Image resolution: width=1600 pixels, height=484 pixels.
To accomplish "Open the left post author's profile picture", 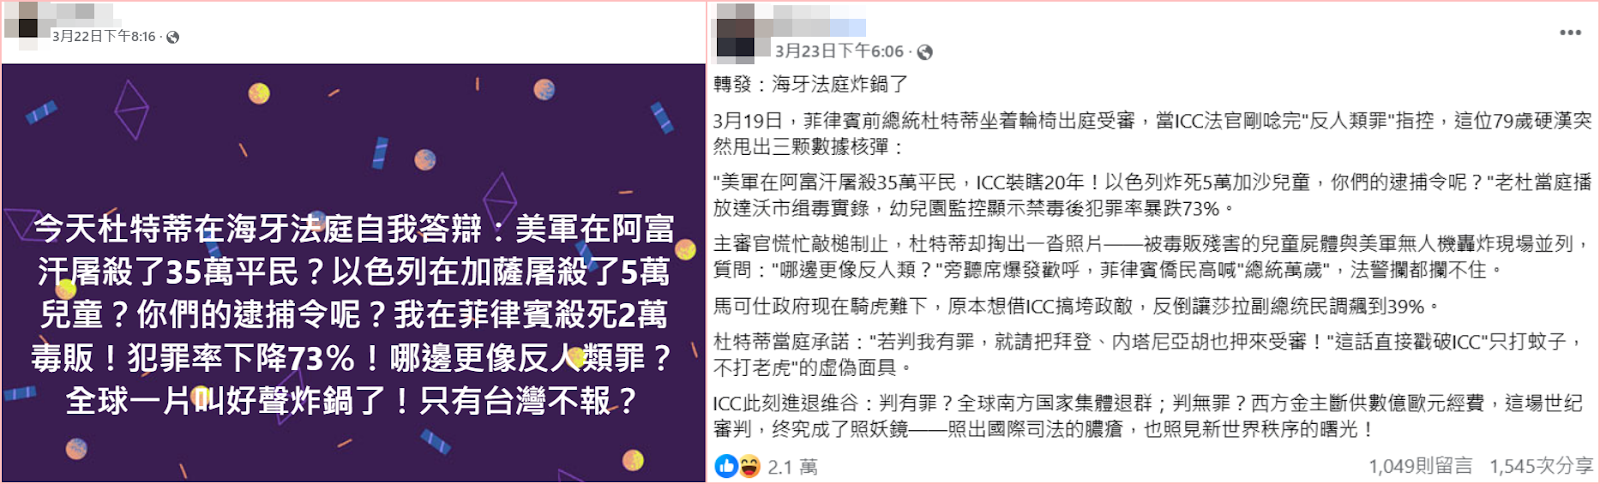I will pyautogui.click(x=25, y=21).
